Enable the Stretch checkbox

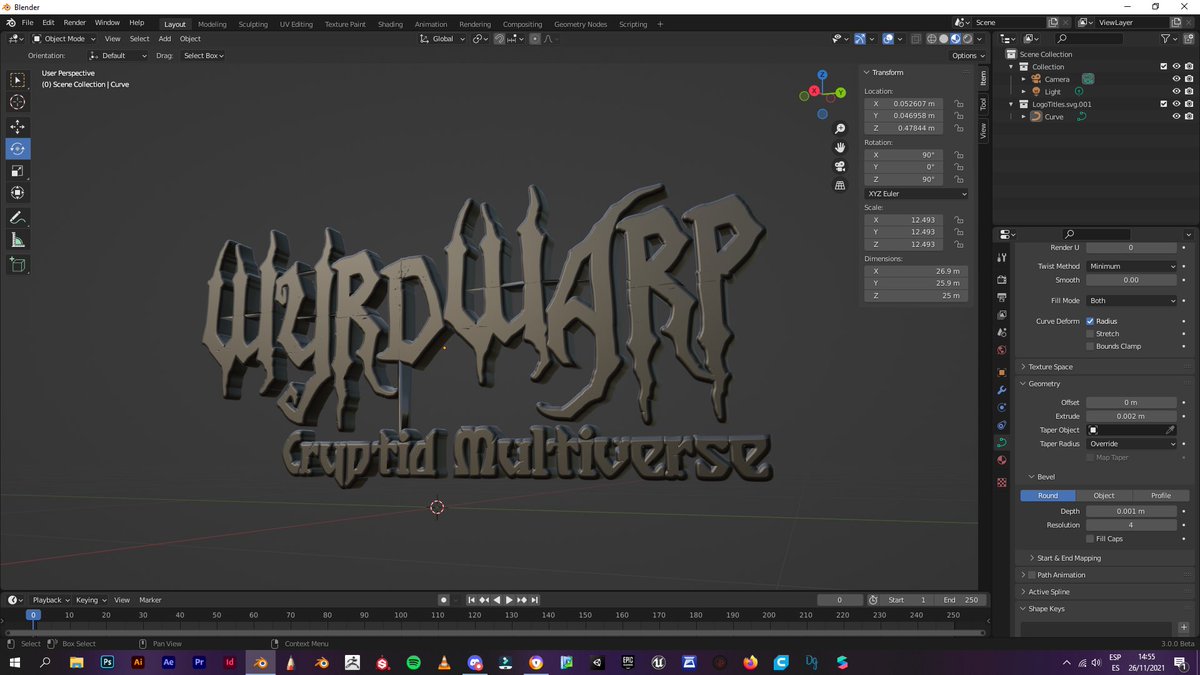pos(1090,334)
